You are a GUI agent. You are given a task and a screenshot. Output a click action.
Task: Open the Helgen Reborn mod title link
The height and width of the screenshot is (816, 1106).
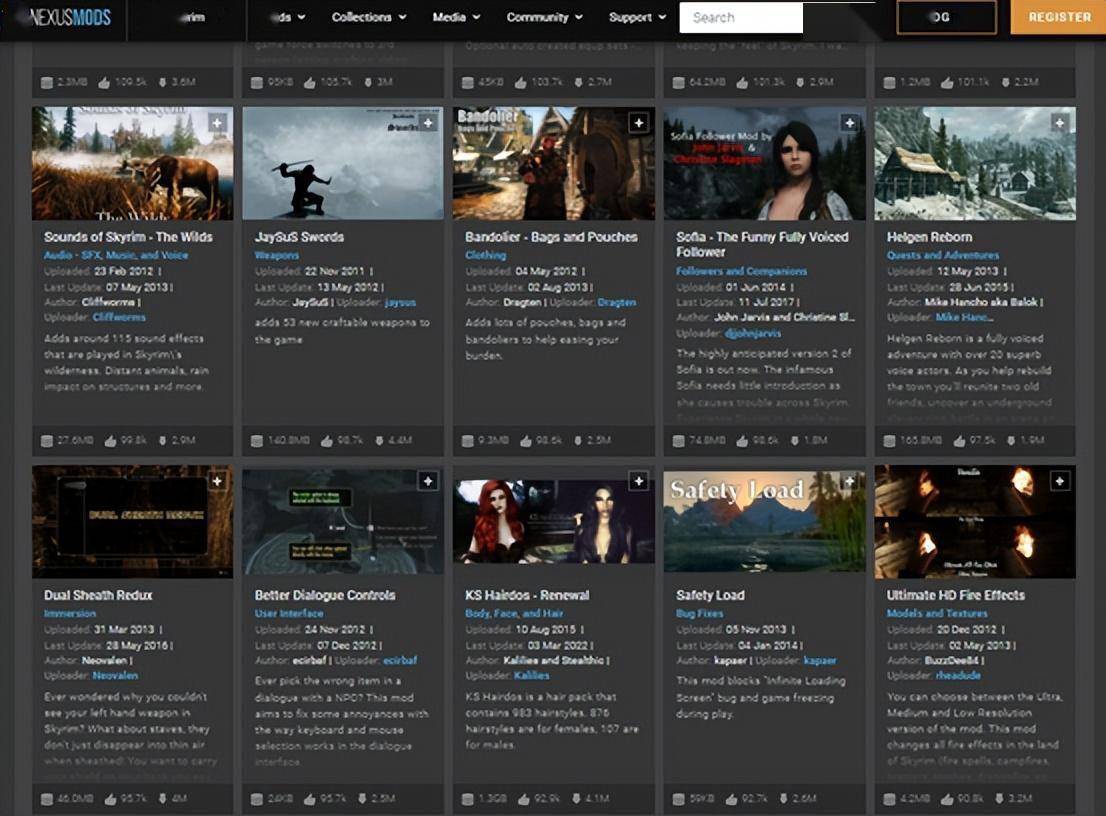[x=929, y=237]
